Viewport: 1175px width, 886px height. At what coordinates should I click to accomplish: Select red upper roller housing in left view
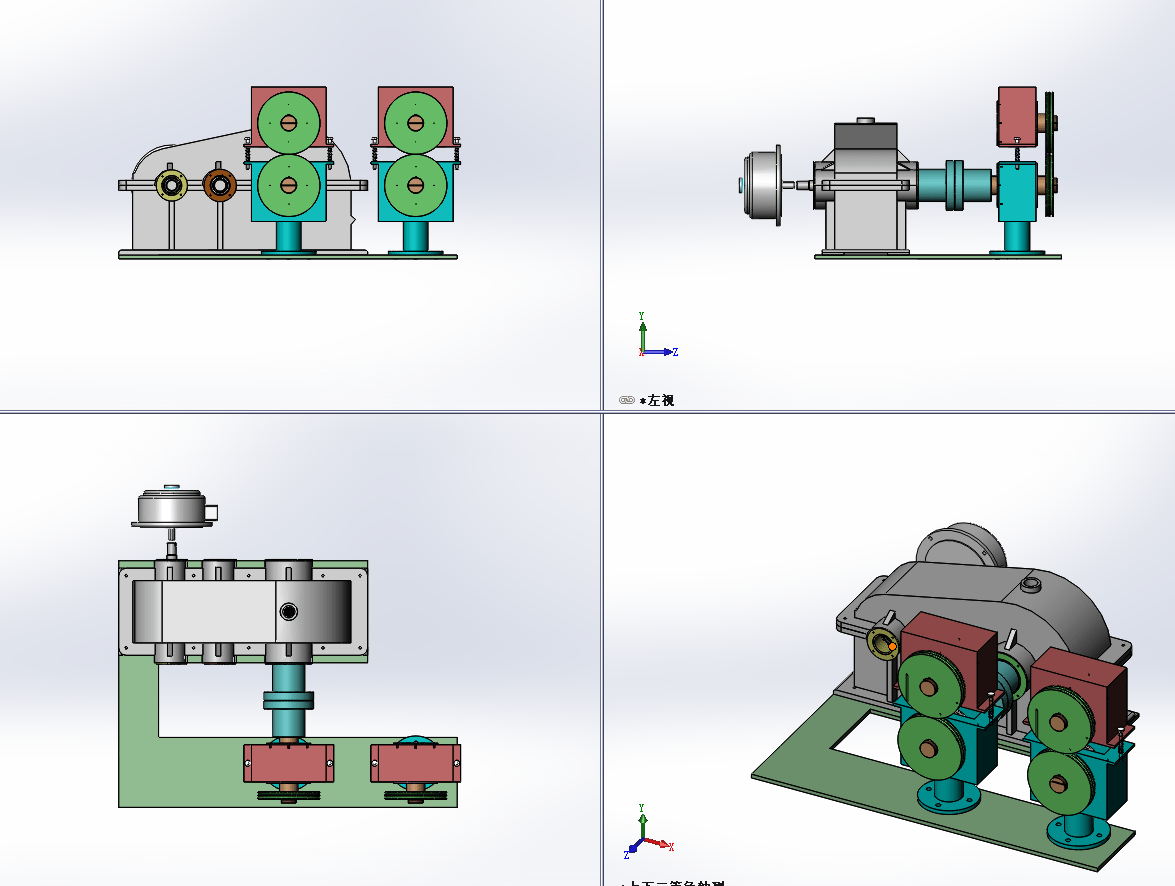pyautogui.click(x=1017, y=116)
